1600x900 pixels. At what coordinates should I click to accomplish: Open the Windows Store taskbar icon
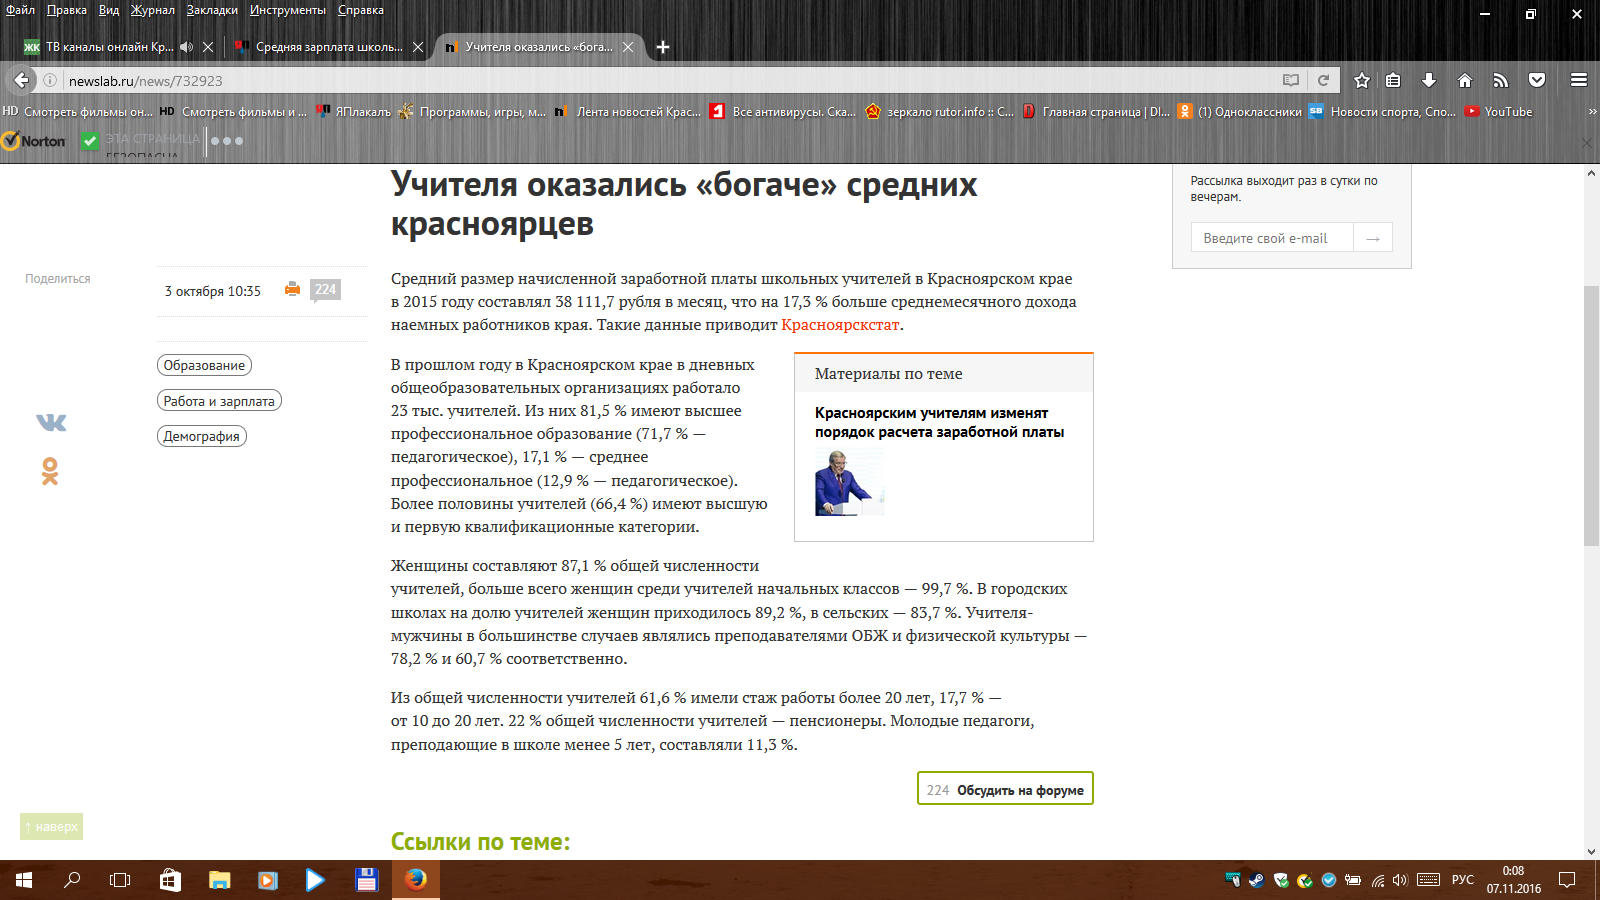pyautogui.click(x=170, y=880)
